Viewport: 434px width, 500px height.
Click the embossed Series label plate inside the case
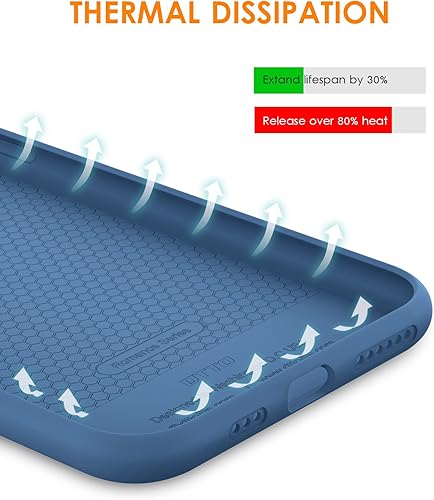point(152,349)
